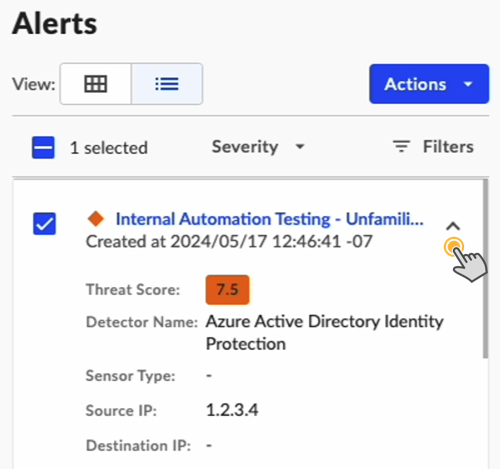The width and height of the screenshot is (500, 469).
Task: Collapse the alert details chevron
Action: click(453, 227)
